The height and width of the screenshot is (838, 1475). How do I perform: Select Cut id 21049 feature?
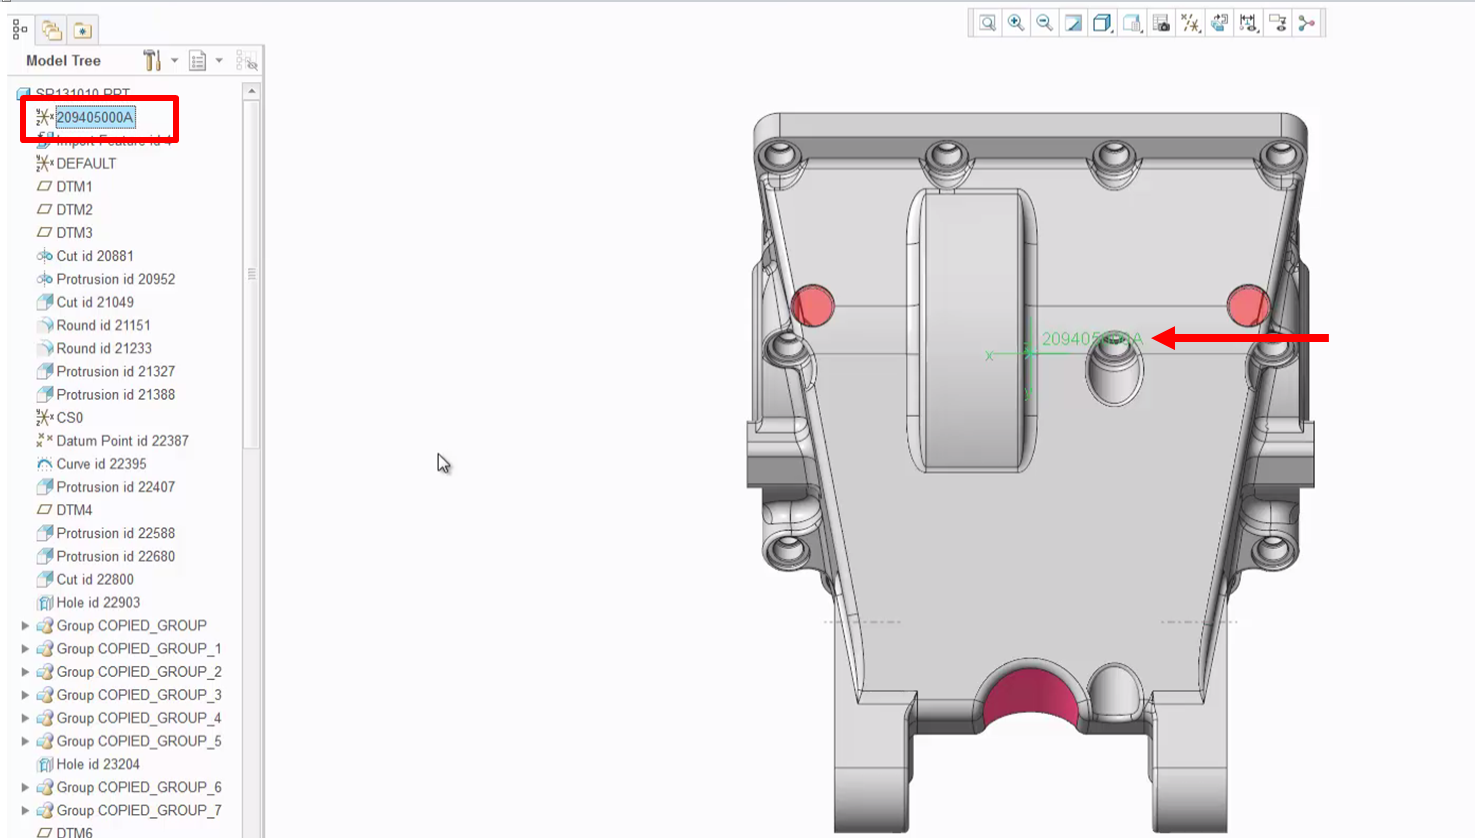click(x=85, y=302)
